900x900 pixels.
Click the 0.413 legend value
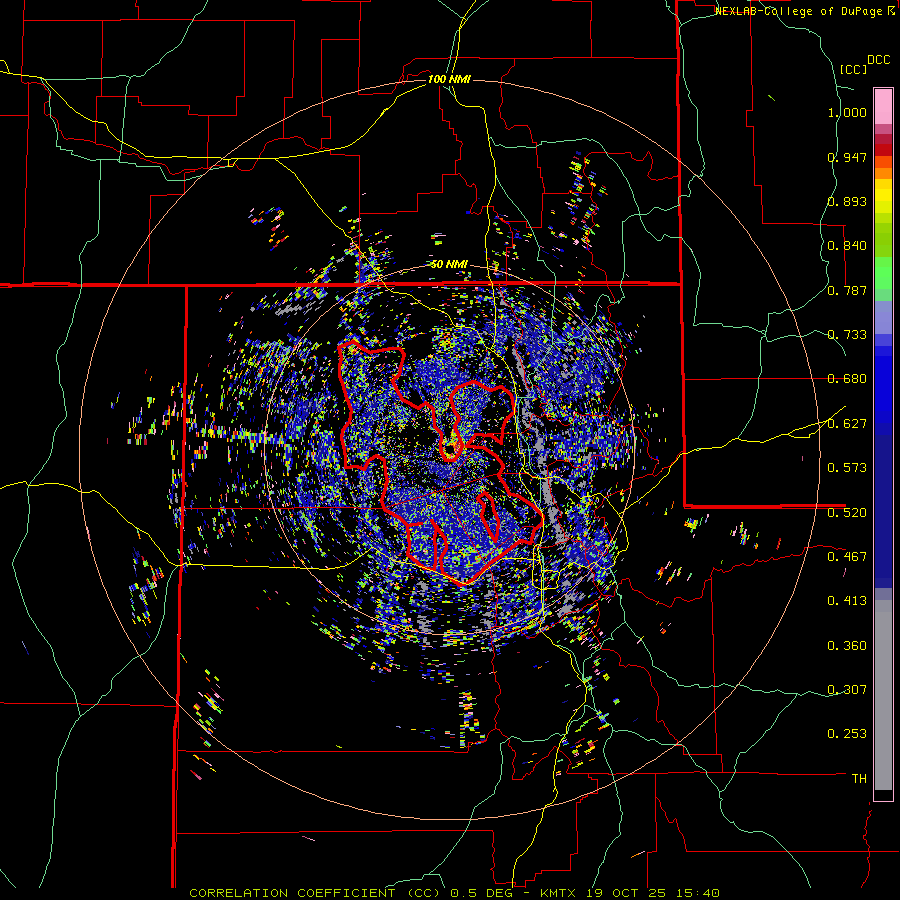click(847, 601)
